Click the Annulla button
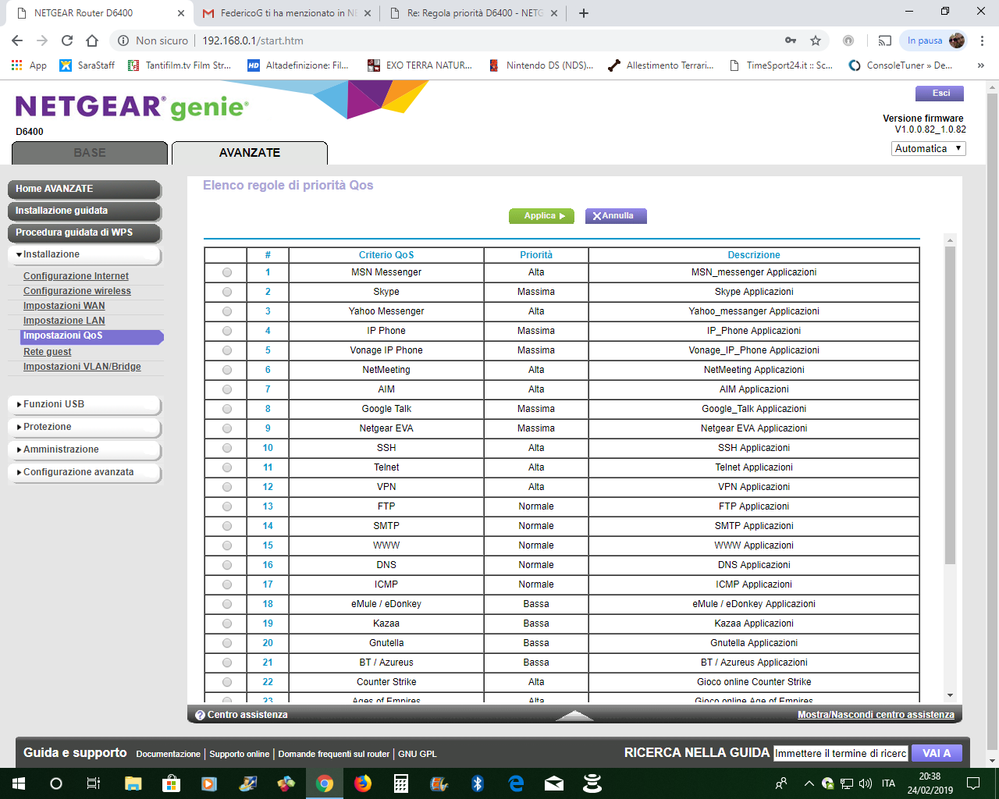 (x=615, y=216)
